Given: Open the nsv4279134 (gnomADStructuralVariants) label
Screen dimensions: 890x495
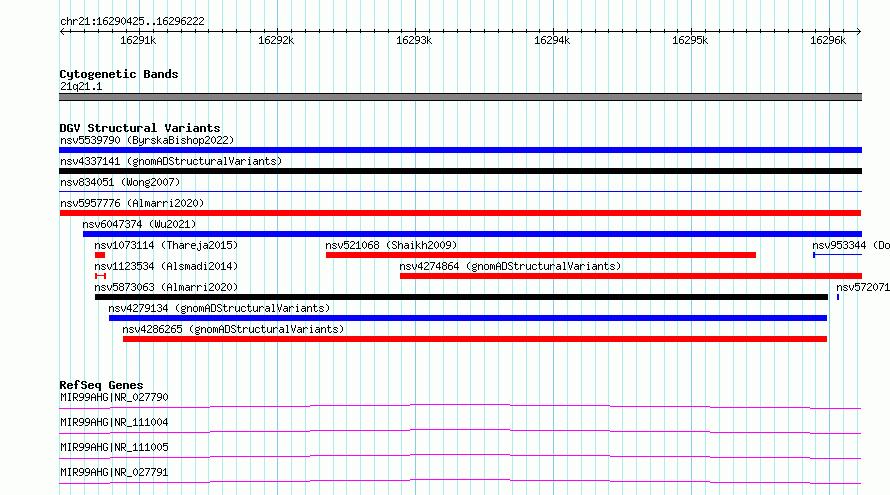Looking at the screenshot, I should [x=219, y=308].
